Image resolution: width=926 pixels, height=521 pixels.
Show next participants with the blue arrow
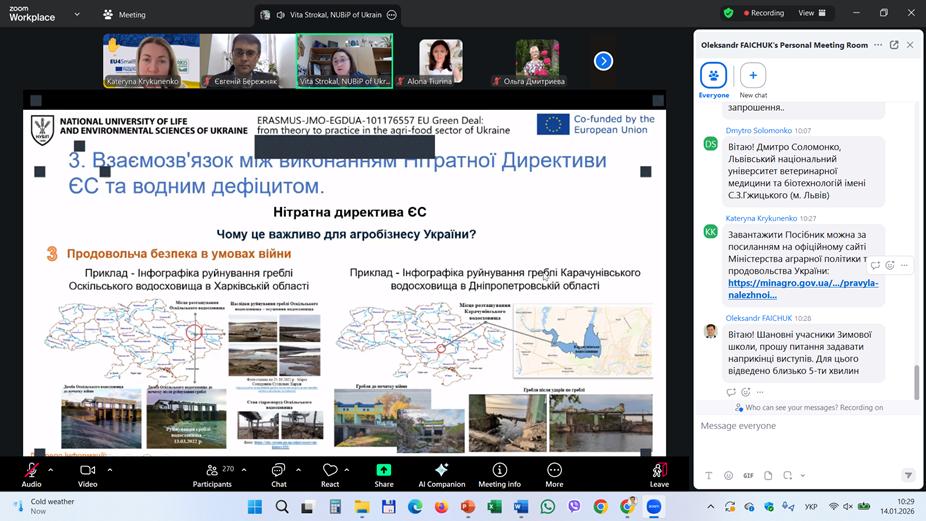tap(603, 61)
